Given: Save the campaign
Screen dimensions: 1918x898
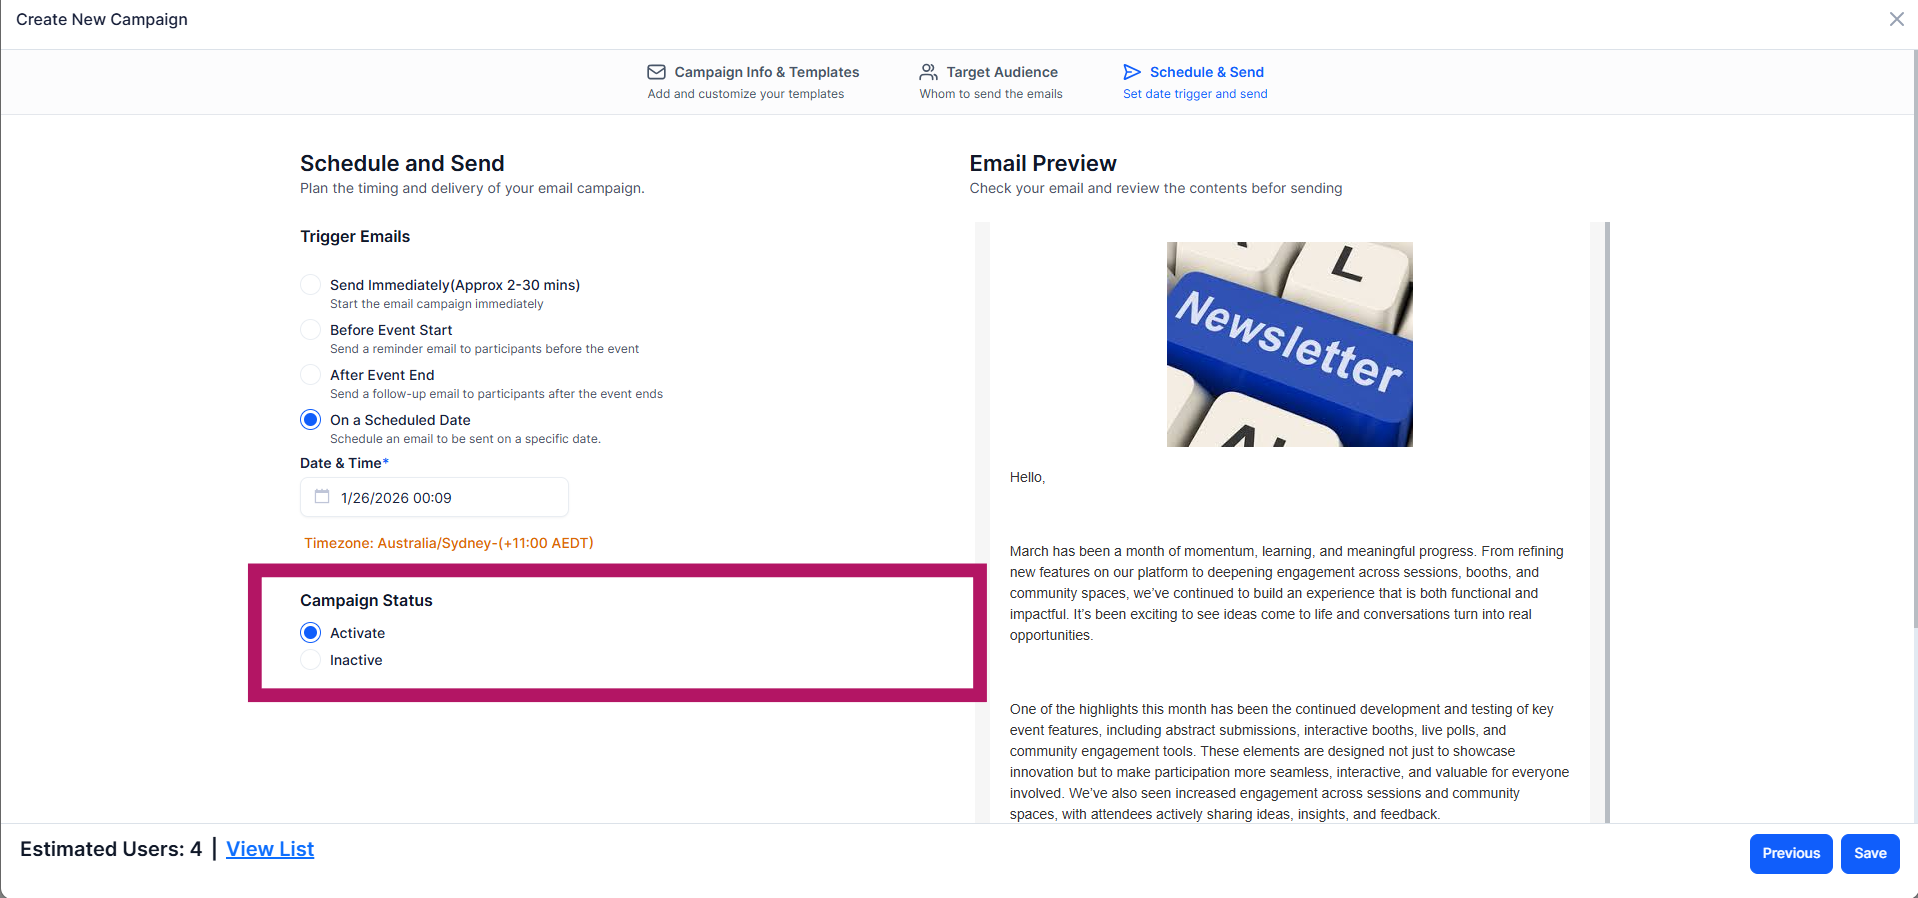Looking at the screenshot, I should click(1870, 853).
